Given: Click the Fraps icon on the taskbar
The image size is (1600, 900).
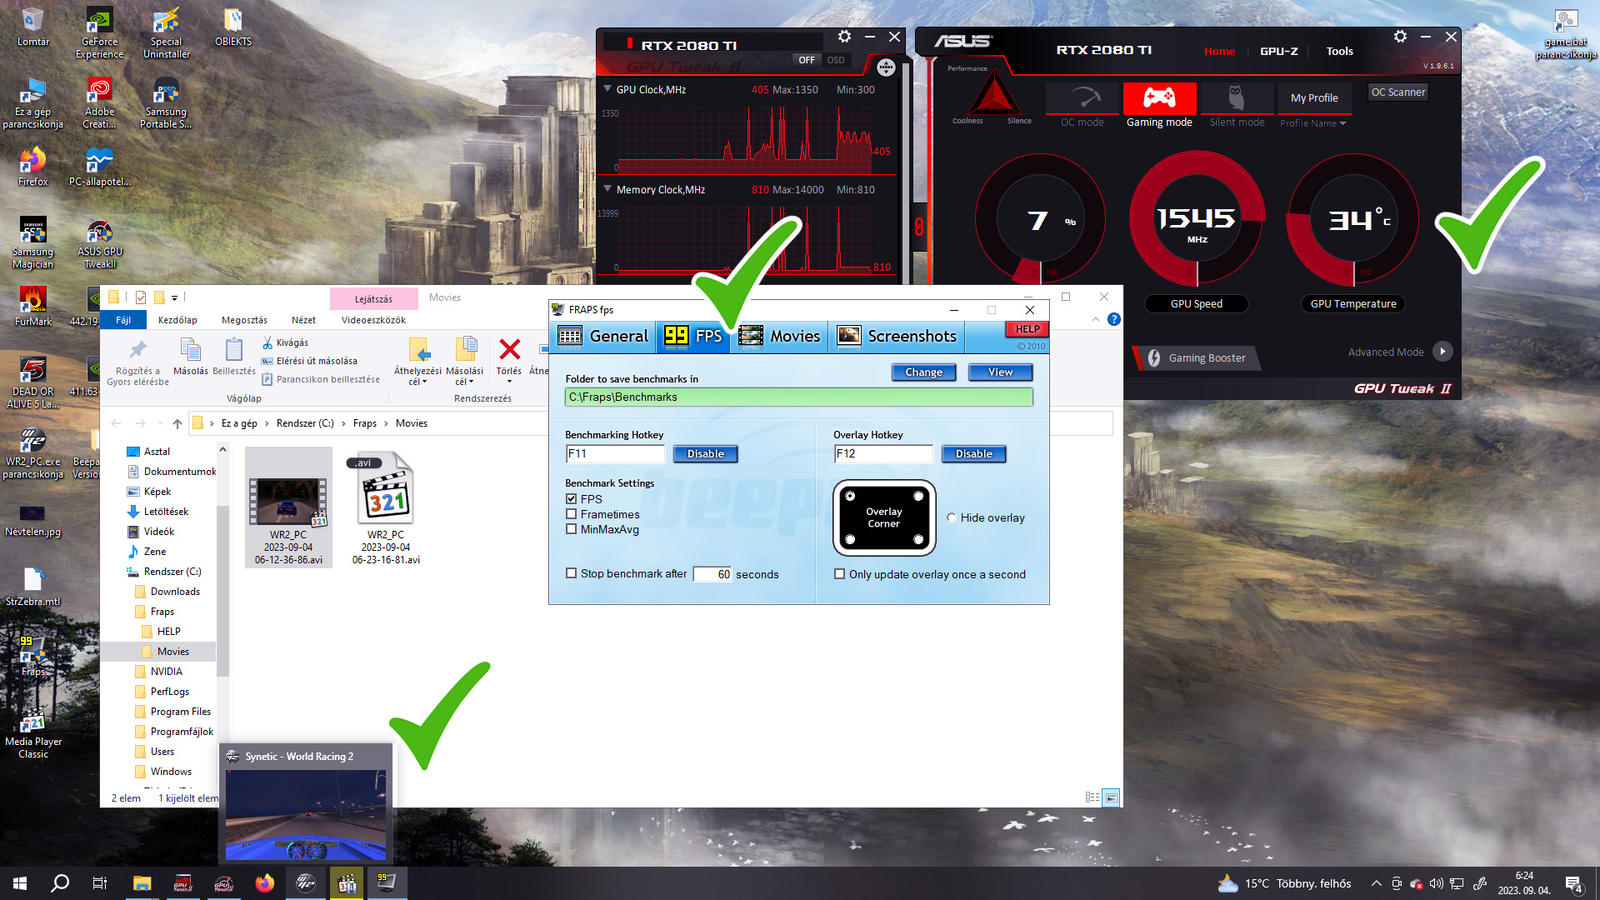Looking at the screenshot, I should coord(386,883).
